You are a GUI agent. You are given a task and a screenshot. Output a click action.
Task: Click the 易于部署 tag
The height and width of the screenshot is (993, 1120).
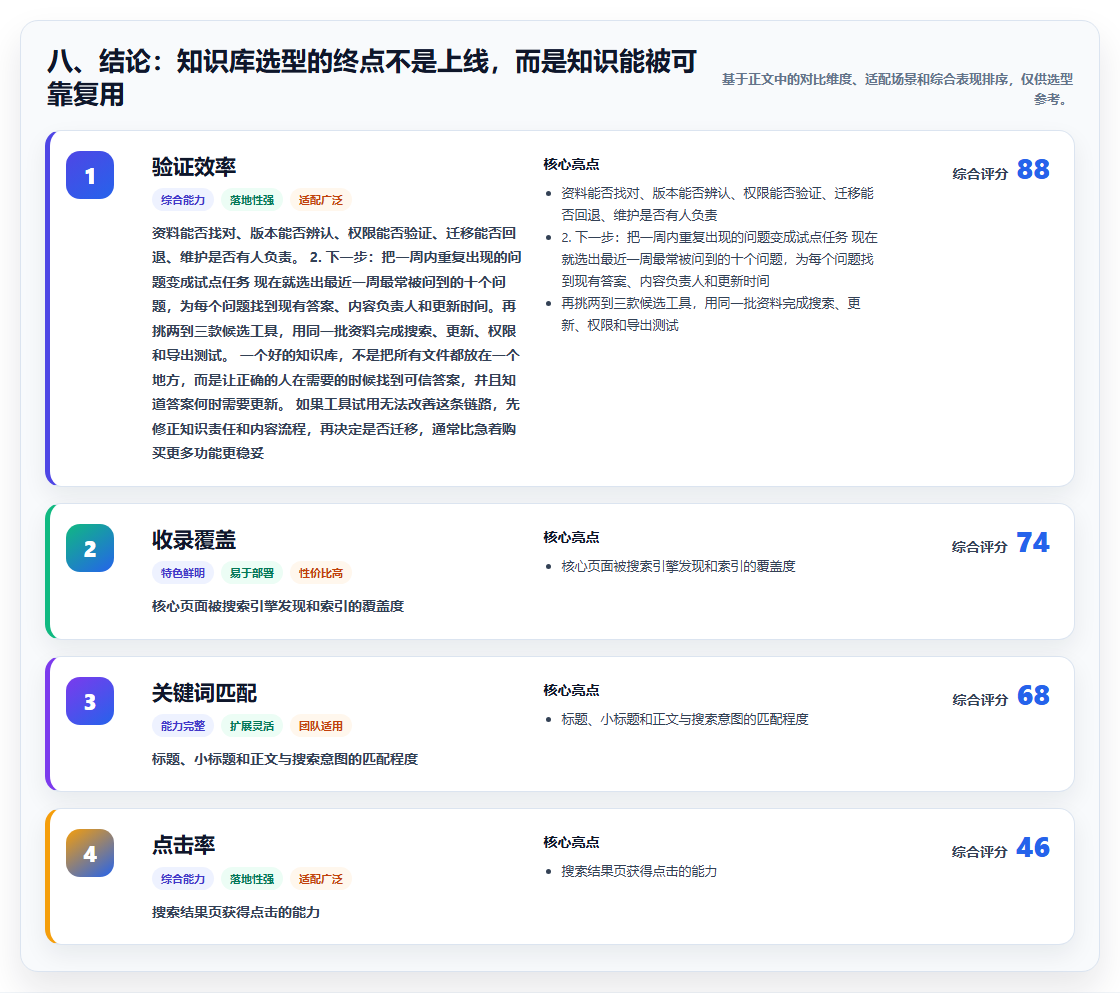coord(252,573)
